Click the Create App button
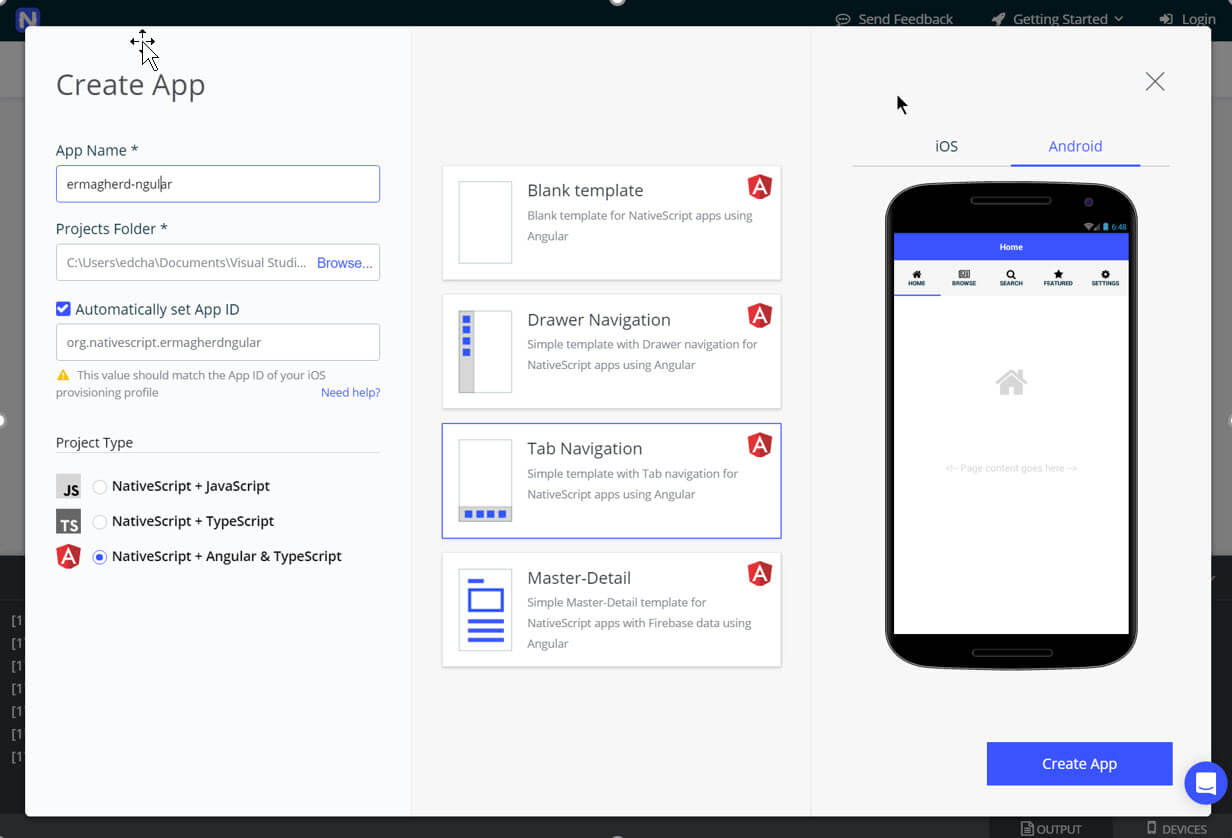The height and width of the screenshot is (838, 1232). click(x=1079, y=764)
